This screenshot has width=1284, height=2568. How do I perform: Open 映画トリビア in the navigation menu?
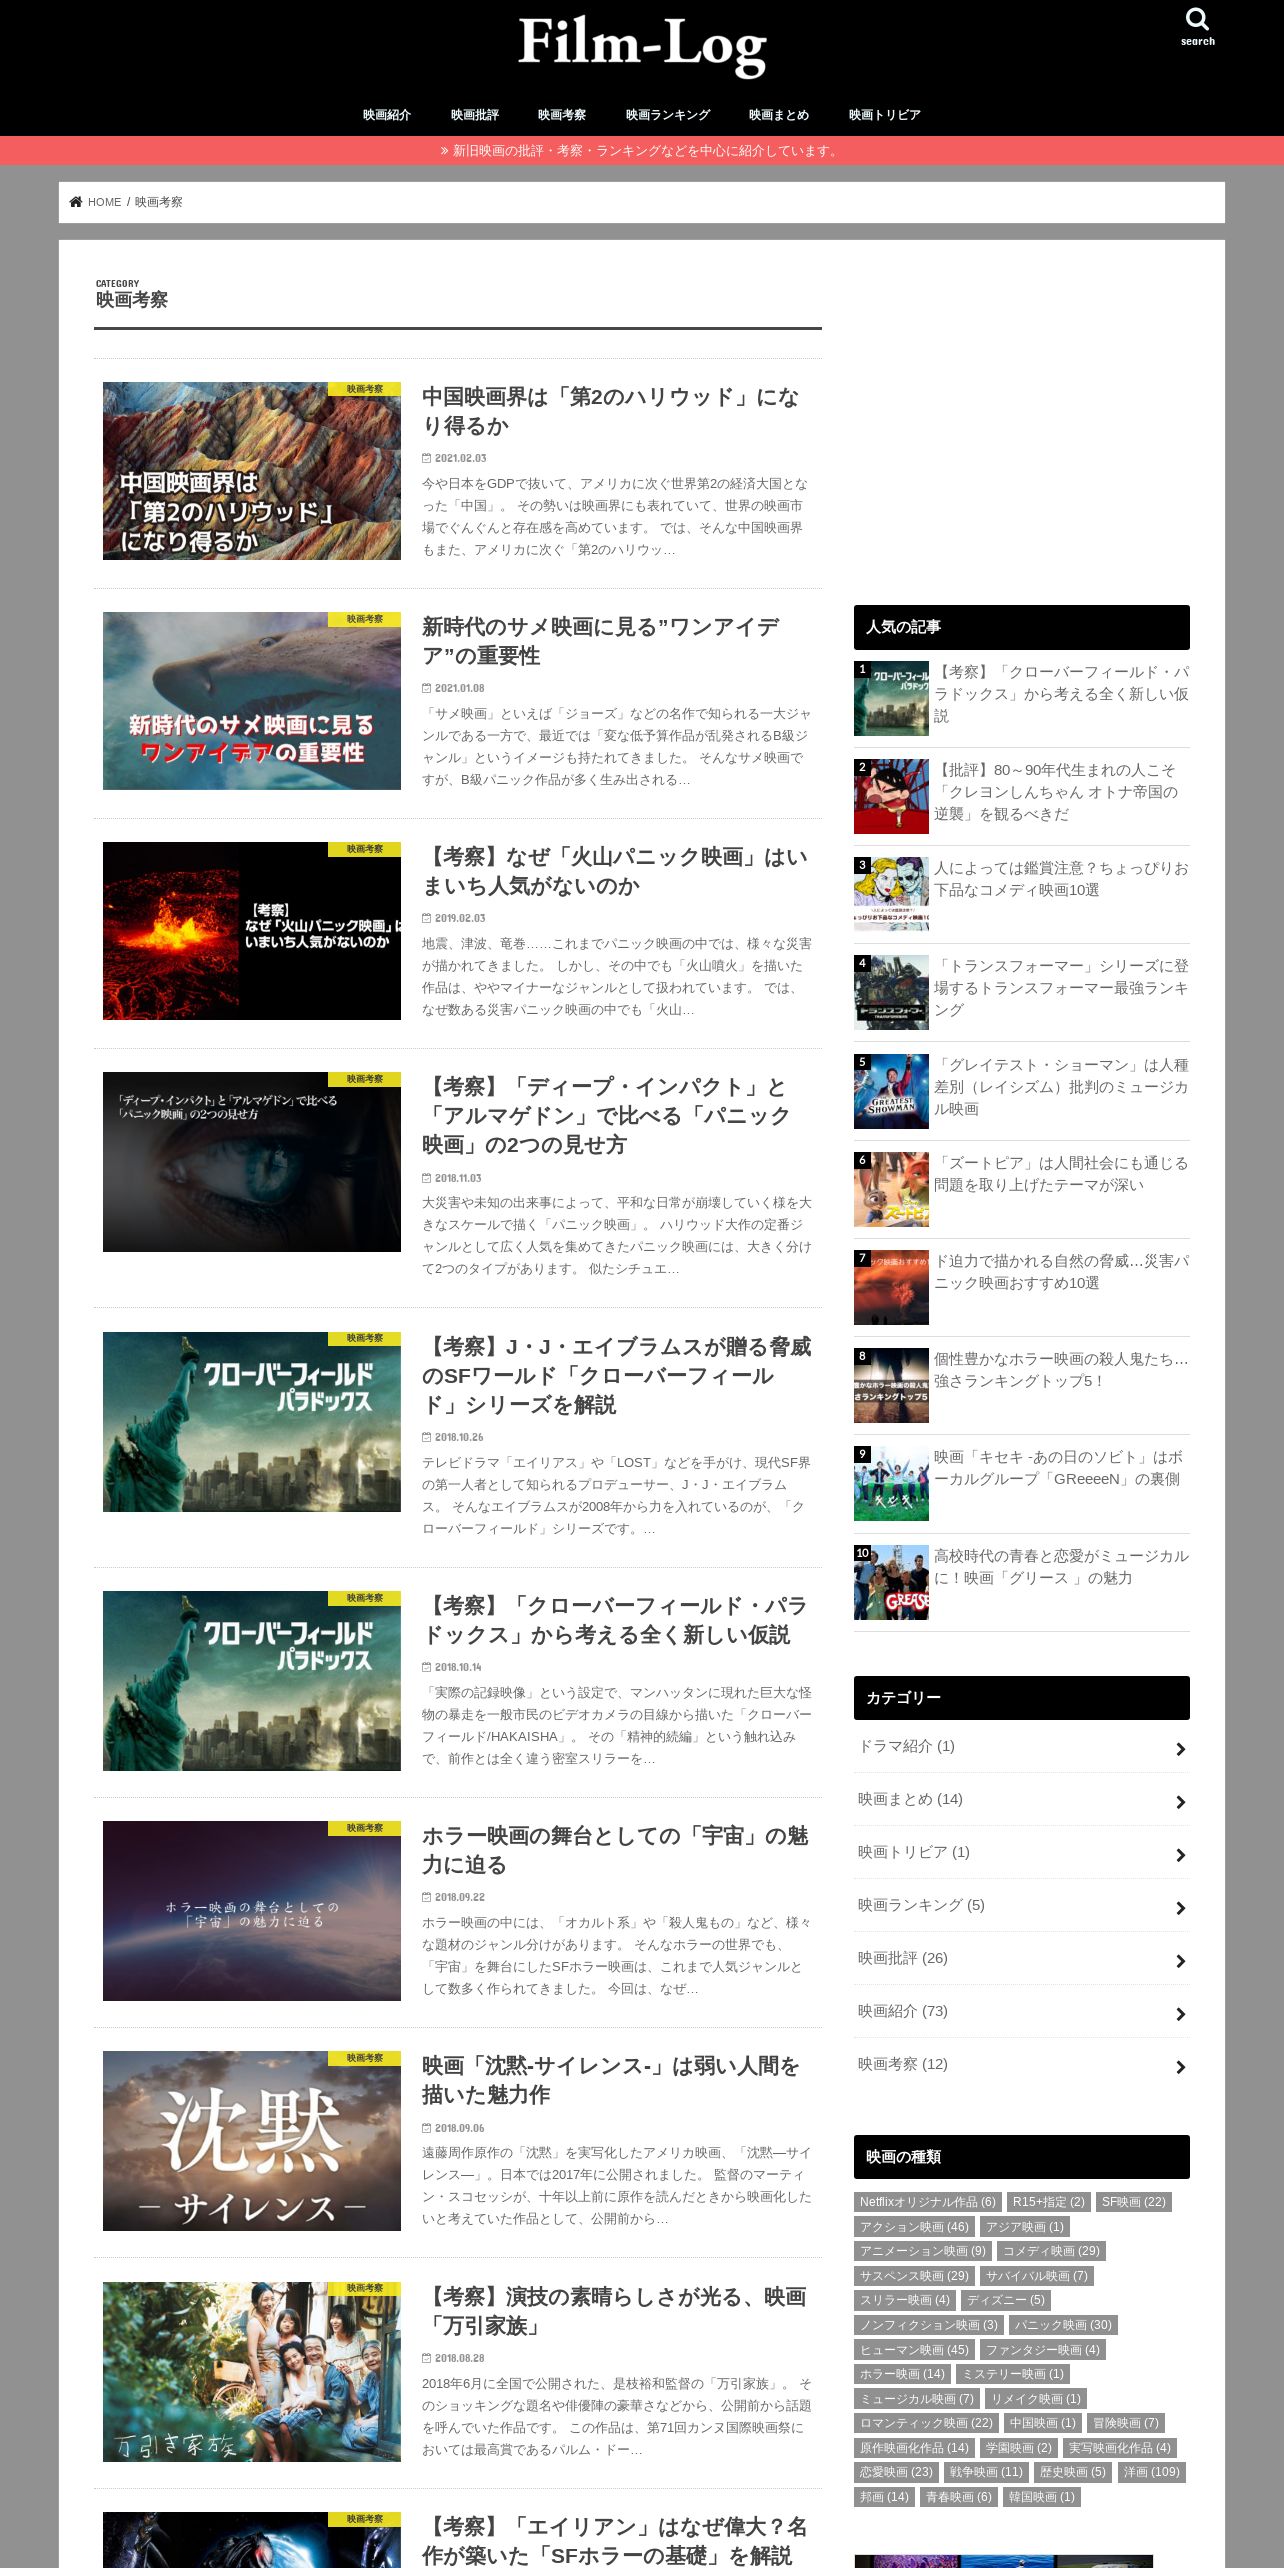coord(885,115)
